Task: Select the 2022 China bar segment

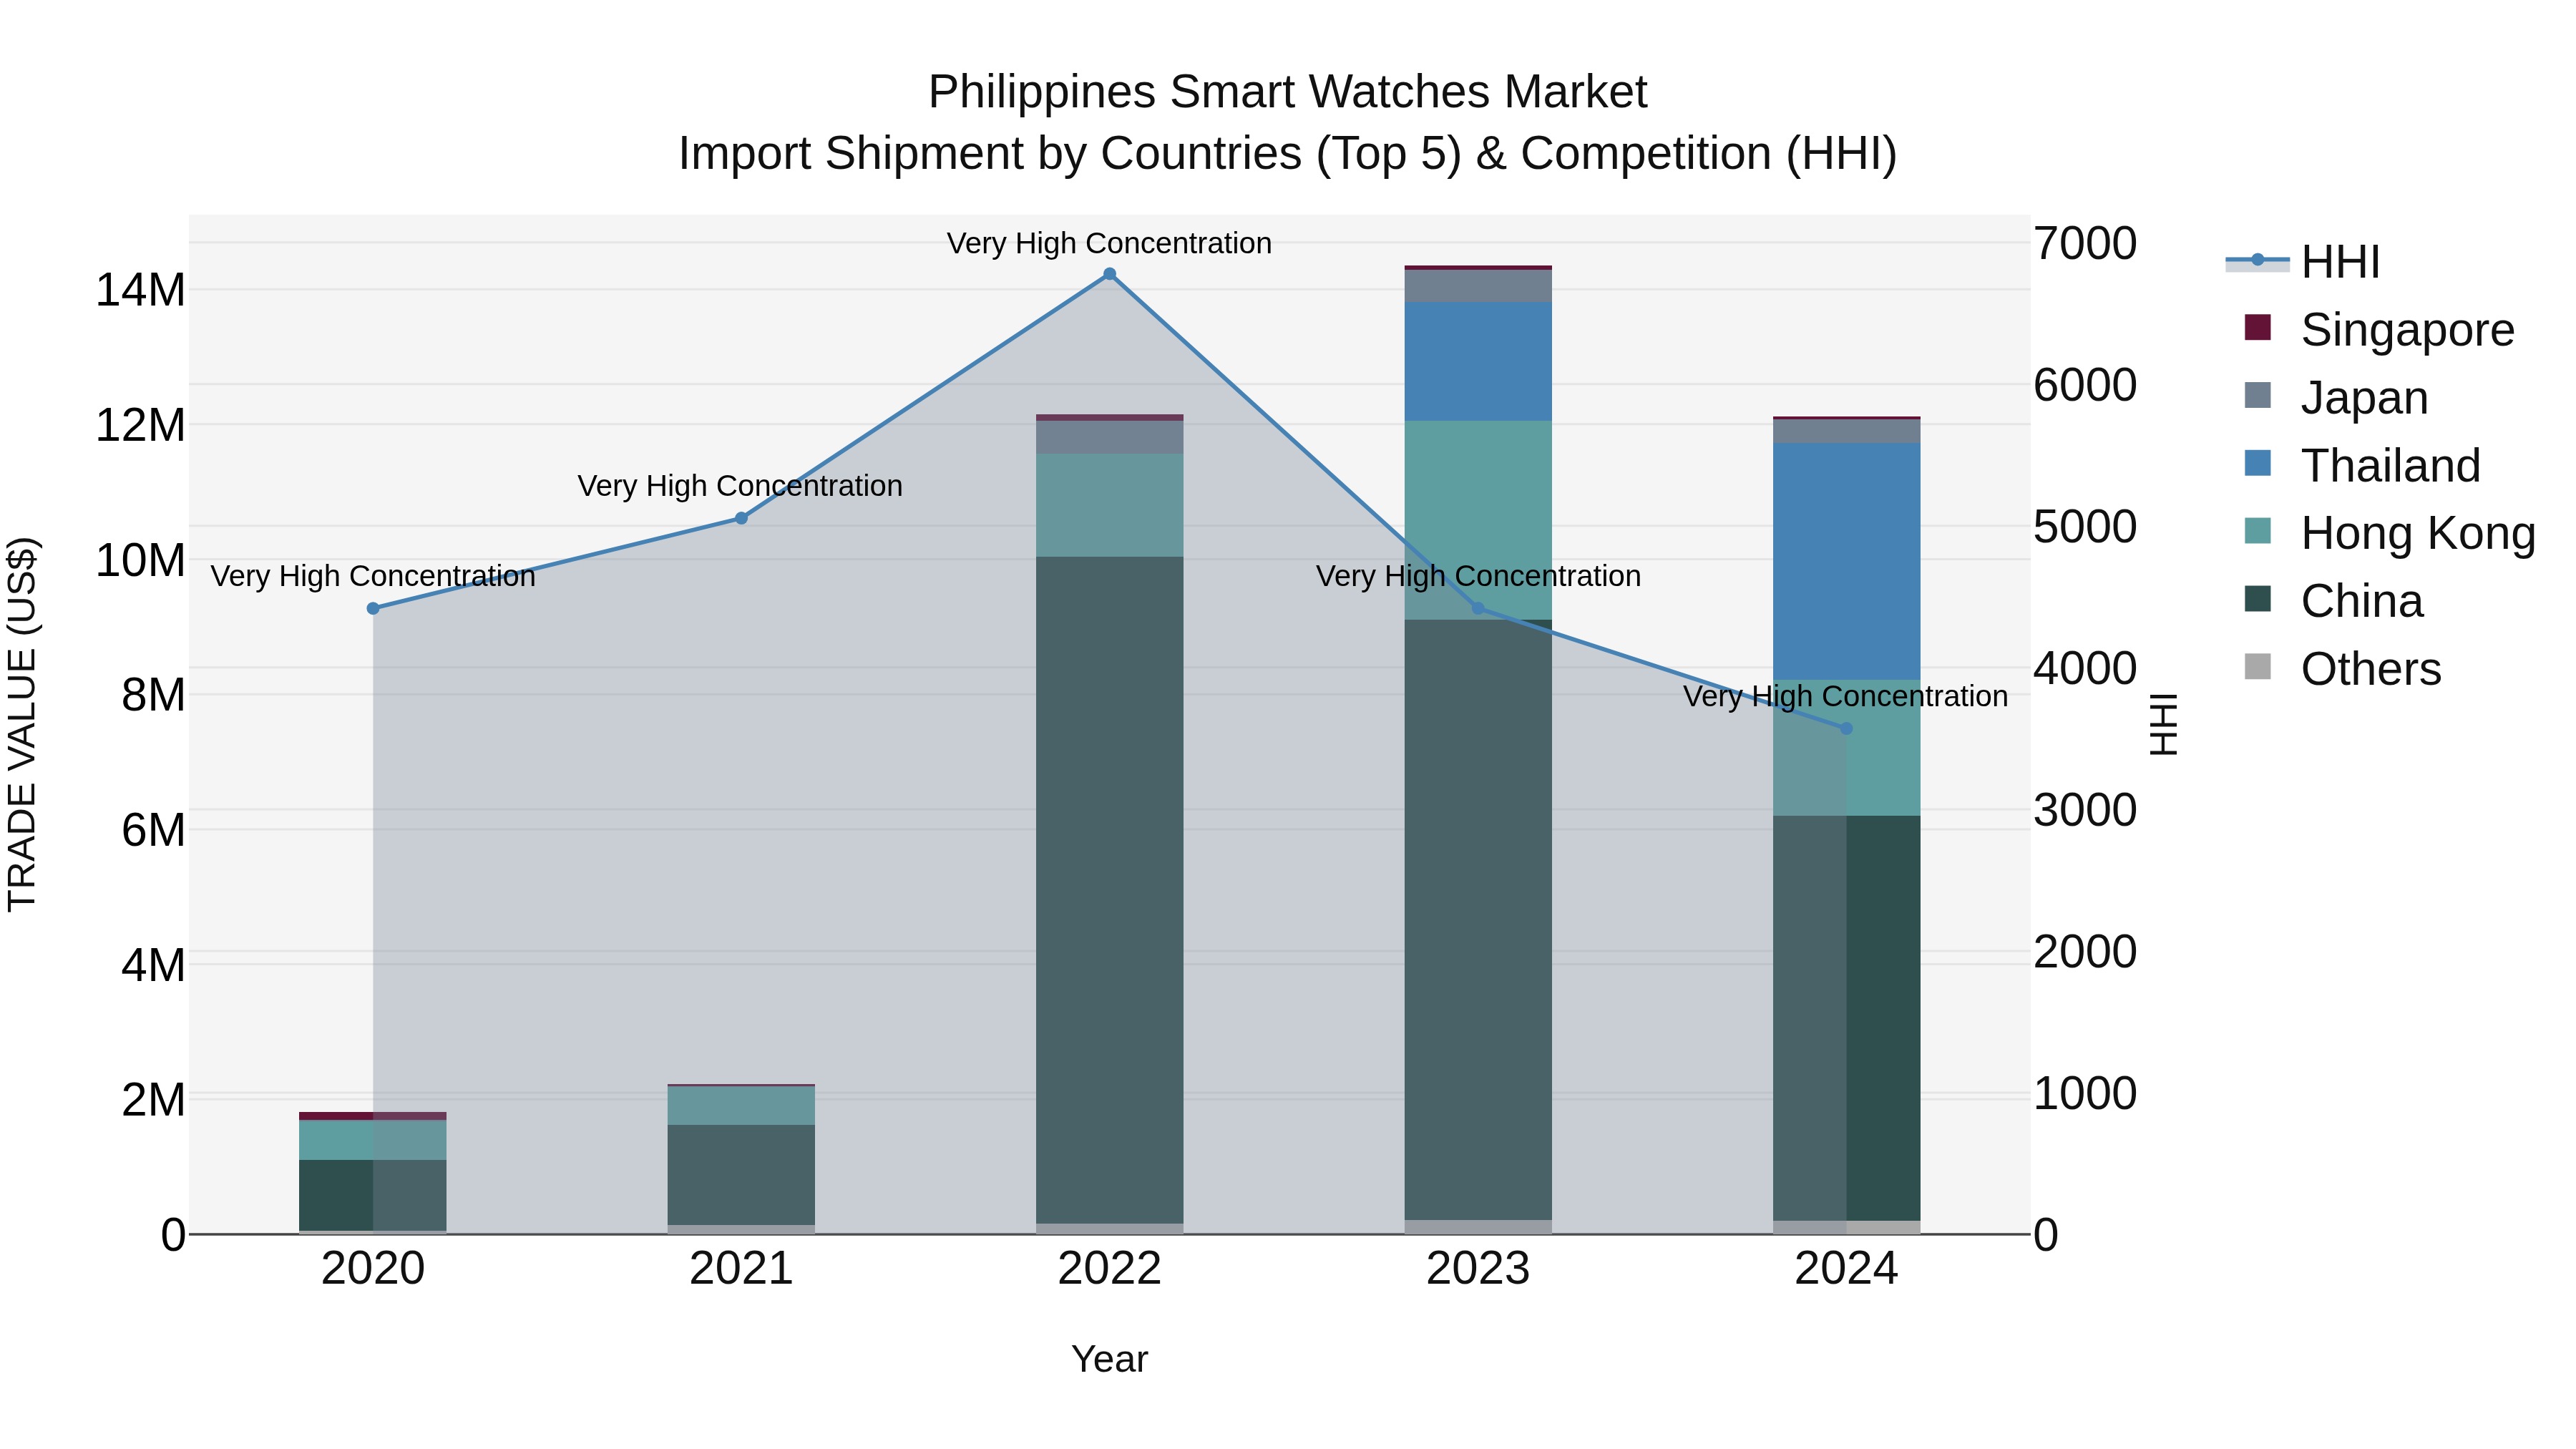Action: click(1109, 890)
